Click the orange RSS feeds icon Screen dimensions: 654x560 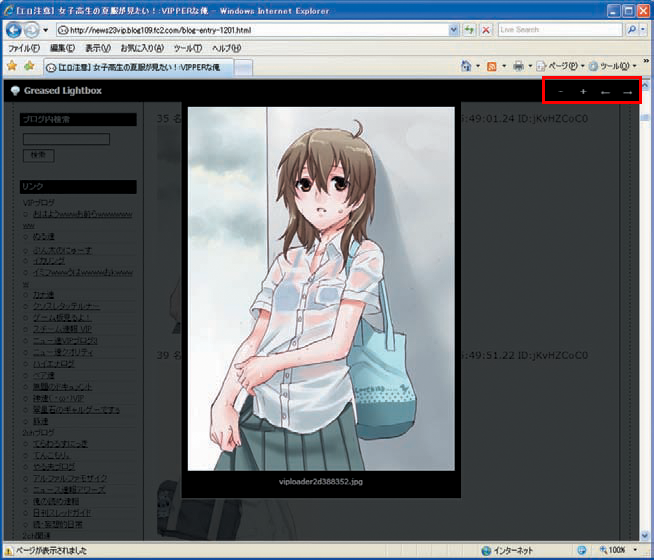492,66
